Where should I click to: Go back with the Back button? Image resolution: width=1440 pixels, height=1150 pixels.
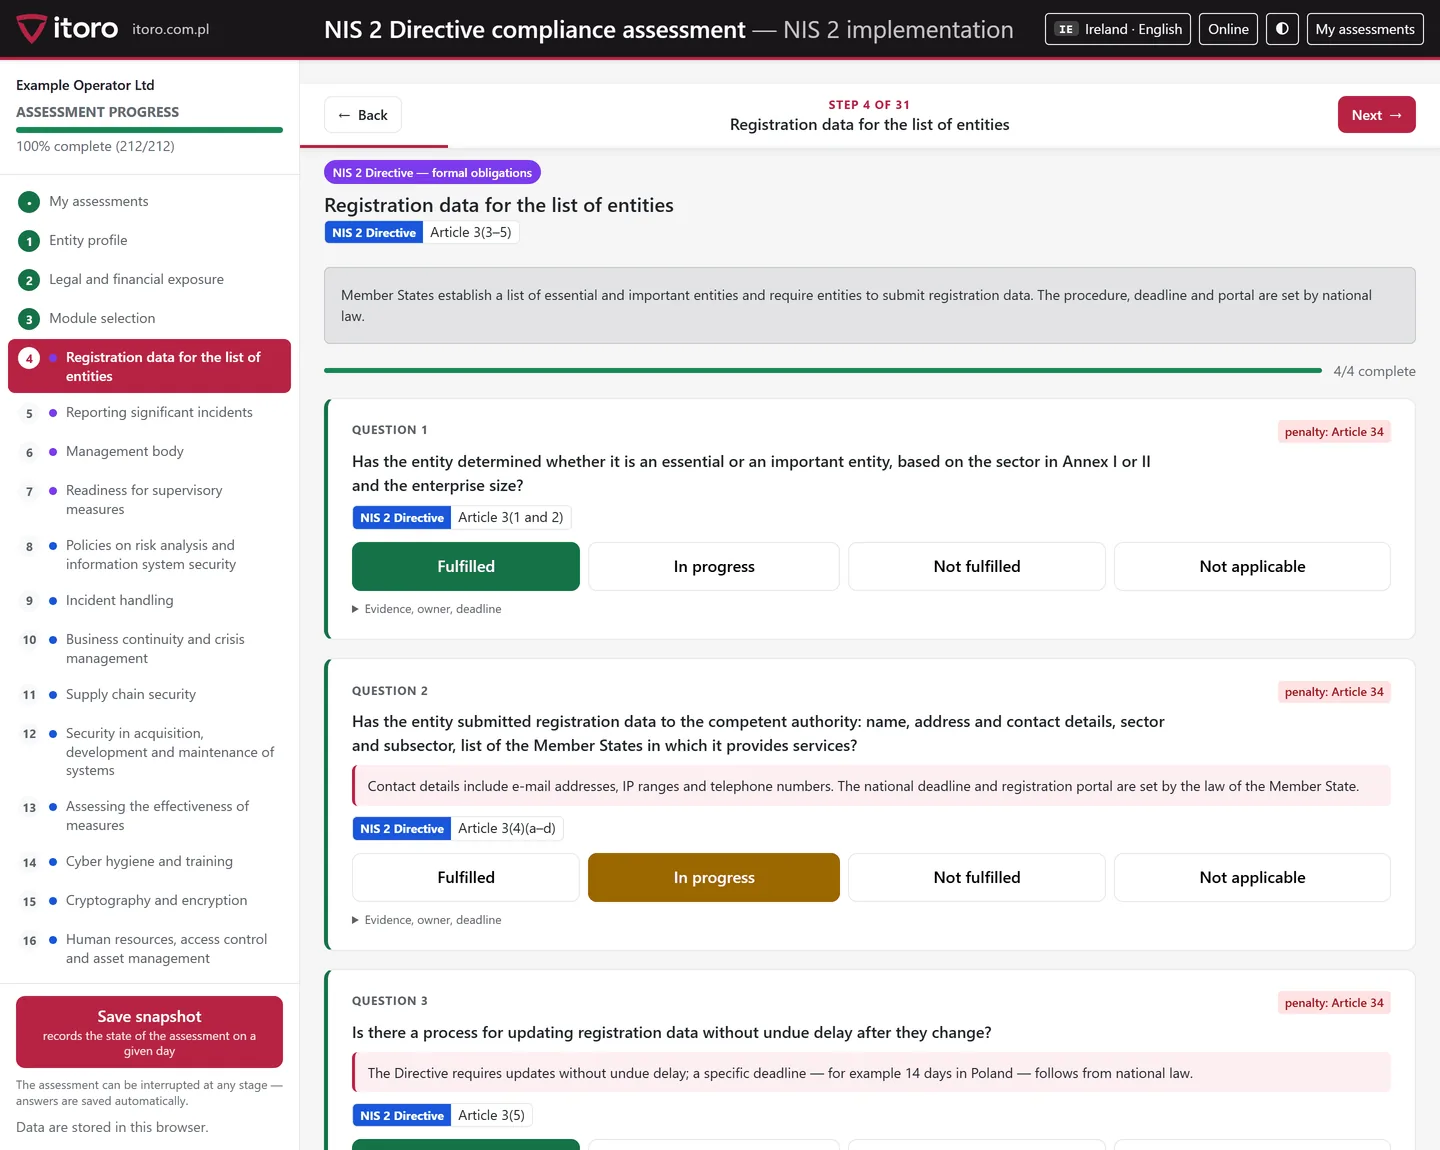tap(363, 115)
